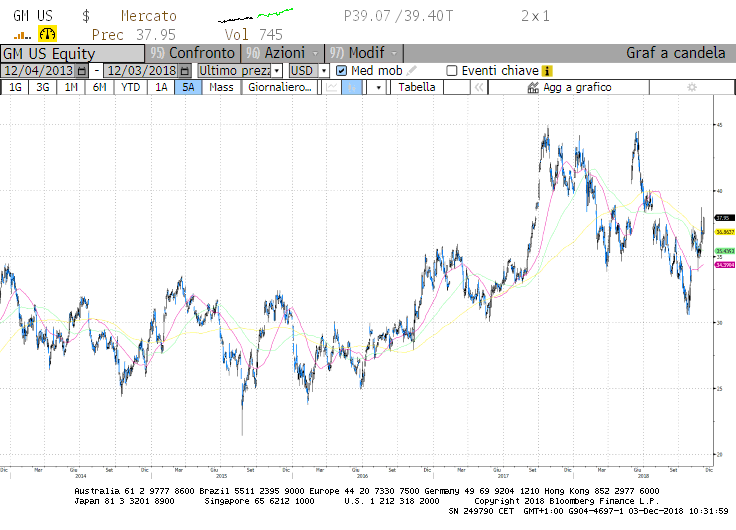
Task: Click the blank field right of Tabella
Action: [457, 87]
